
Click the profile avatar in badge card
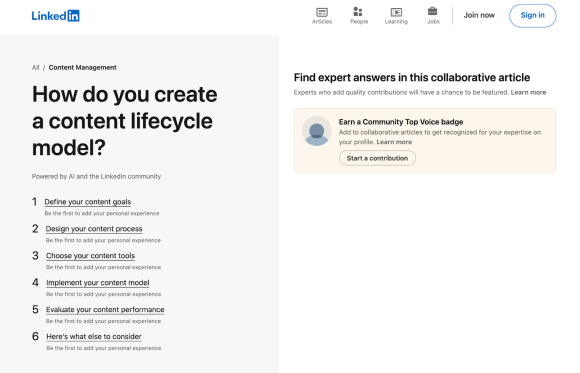(316, 131)
